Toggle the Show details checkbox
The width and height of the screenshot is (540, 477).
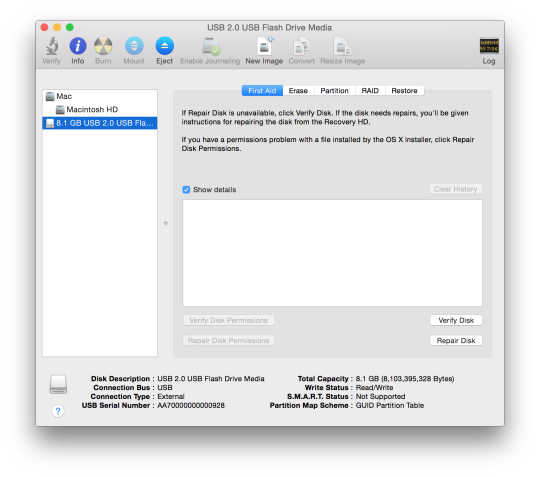tap(186, 190)
